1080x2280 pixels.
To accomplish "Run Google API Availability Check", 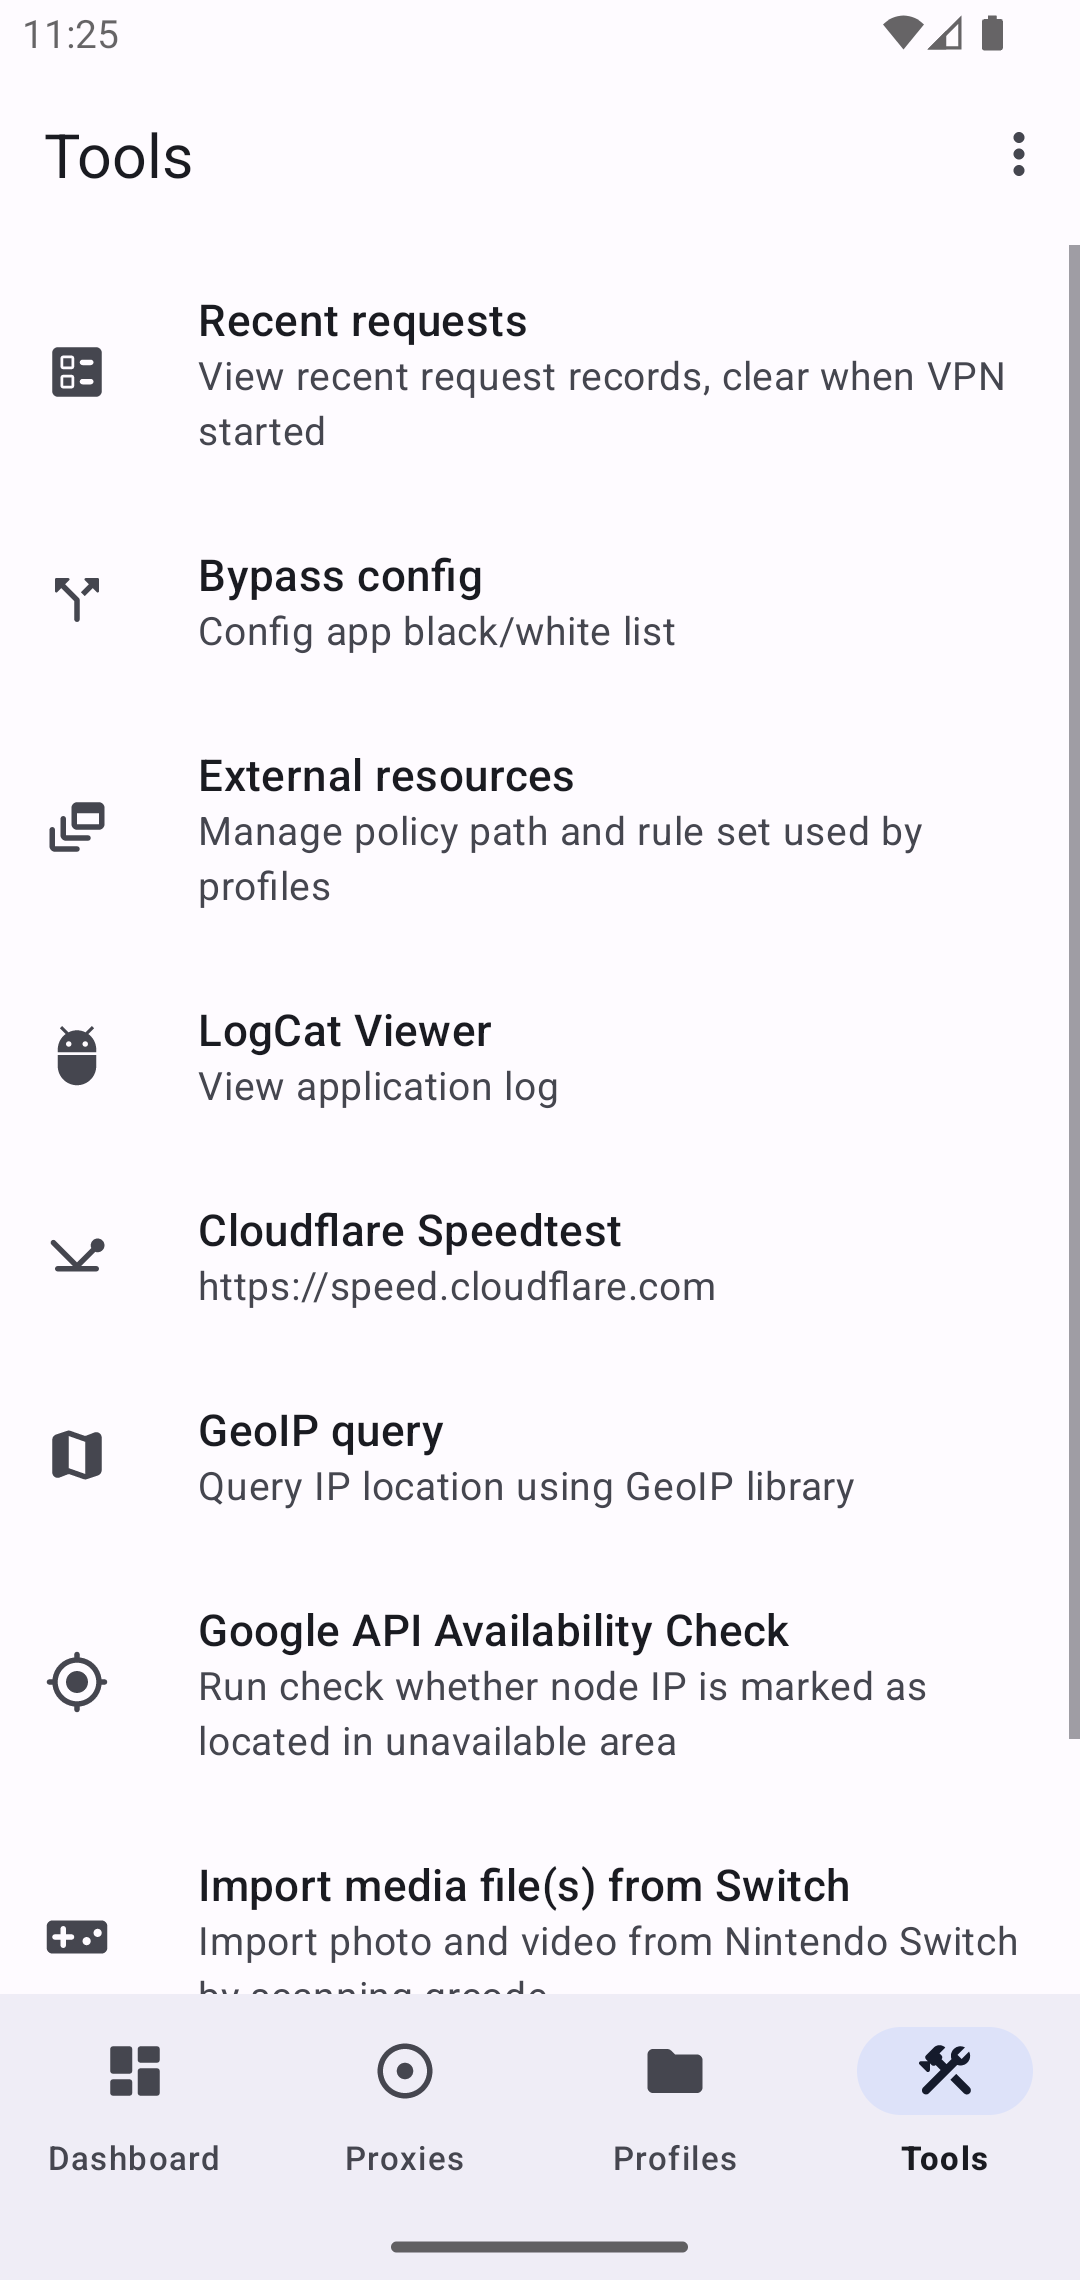I will tap(600, 1685).
